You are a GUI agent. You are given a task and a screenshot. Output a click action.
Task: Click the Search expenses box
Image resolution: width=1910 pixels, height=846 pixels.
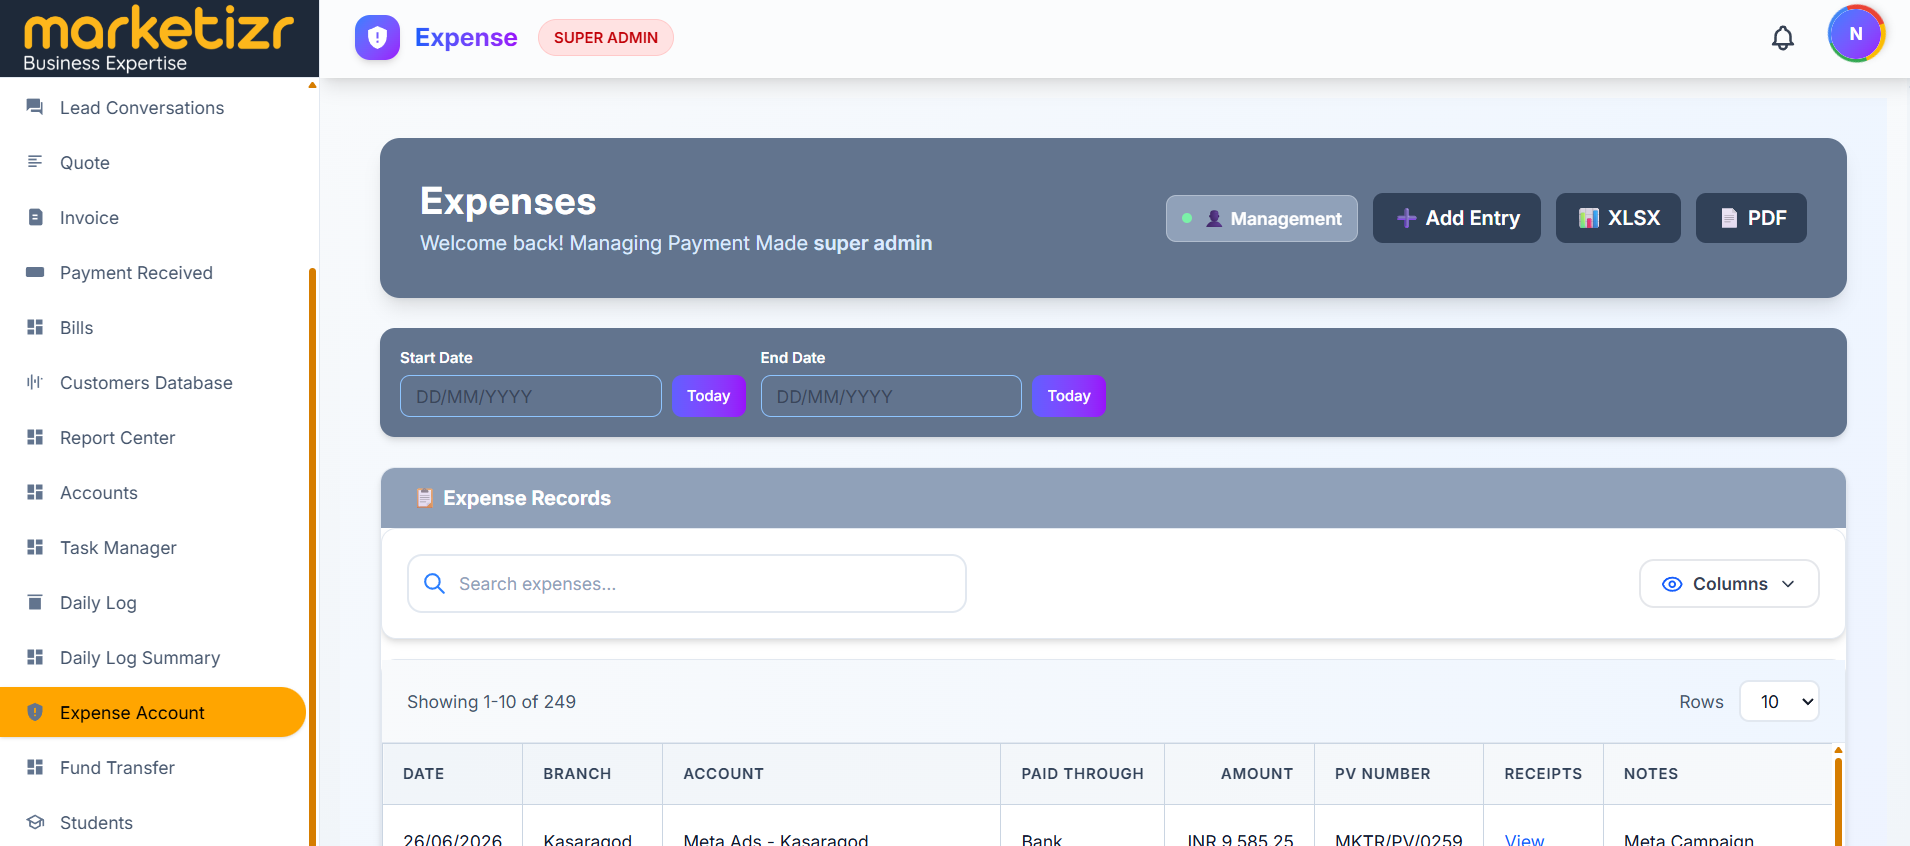687,584
